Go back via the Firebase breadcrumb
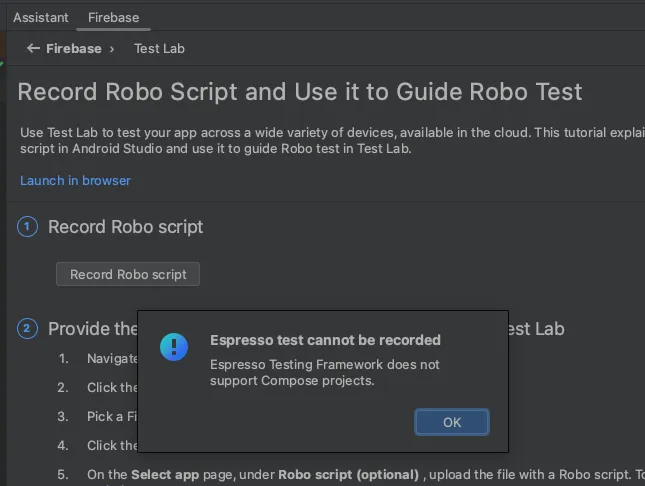This screenshot has height=486, width=645. coord(74,48)
